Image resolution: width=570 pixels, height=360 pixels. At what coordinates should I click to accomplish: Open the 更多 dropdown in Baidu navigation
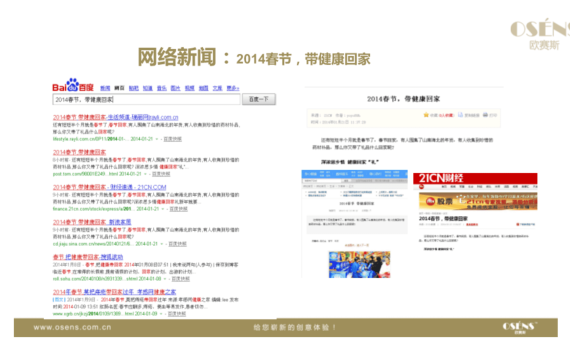[x=233, y=88]
